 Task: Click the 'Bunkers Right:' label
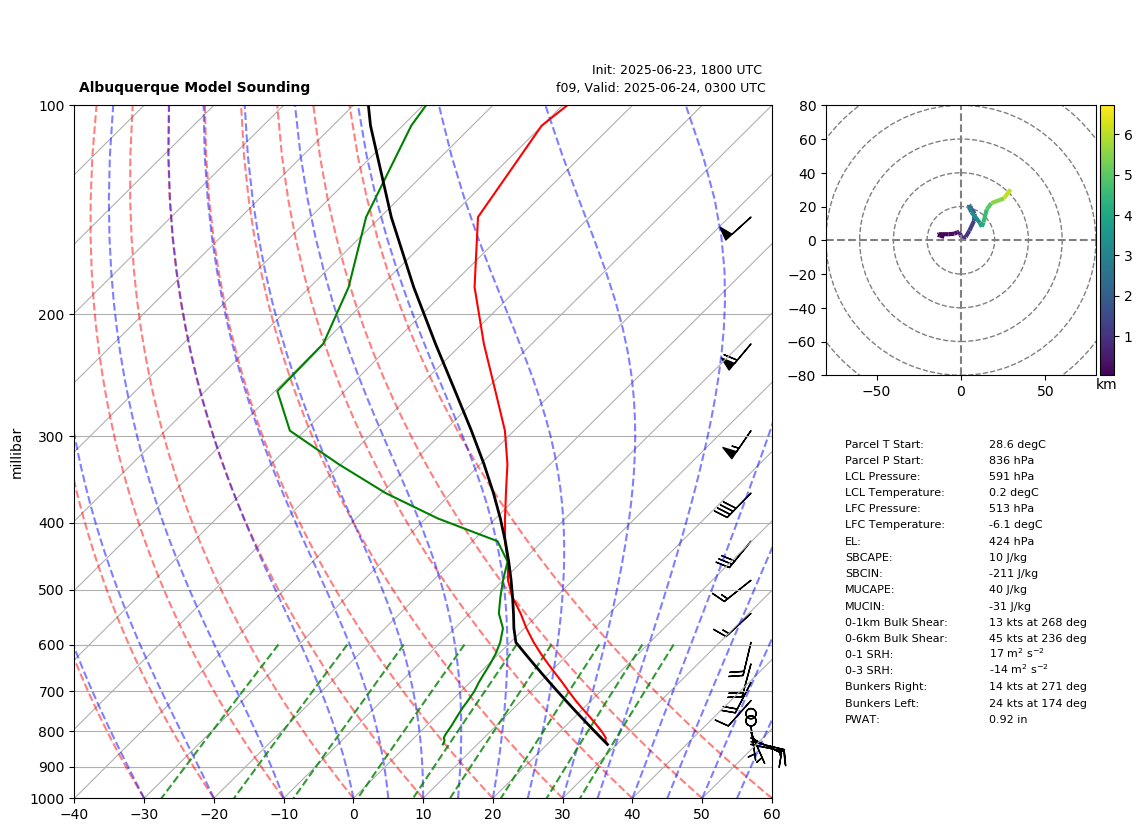[x=886, y=686]
